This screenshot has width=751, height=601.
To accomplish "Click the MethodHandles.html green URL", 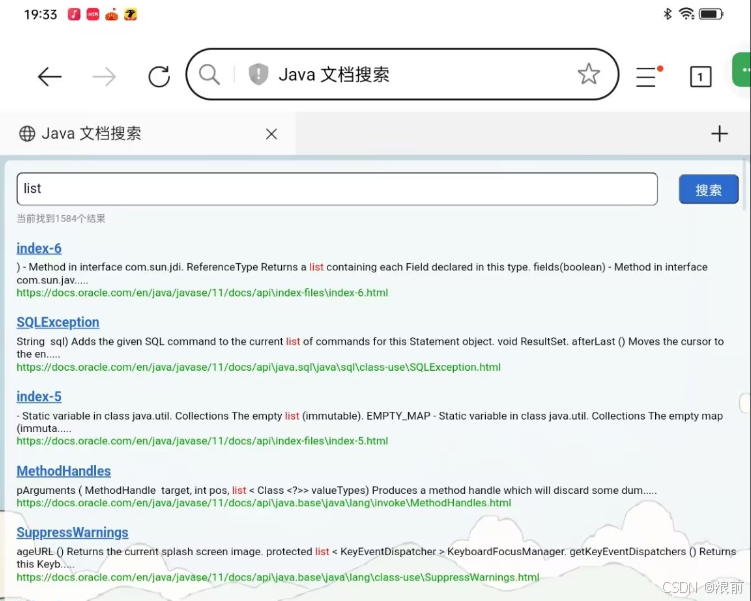I will (264, 503).
